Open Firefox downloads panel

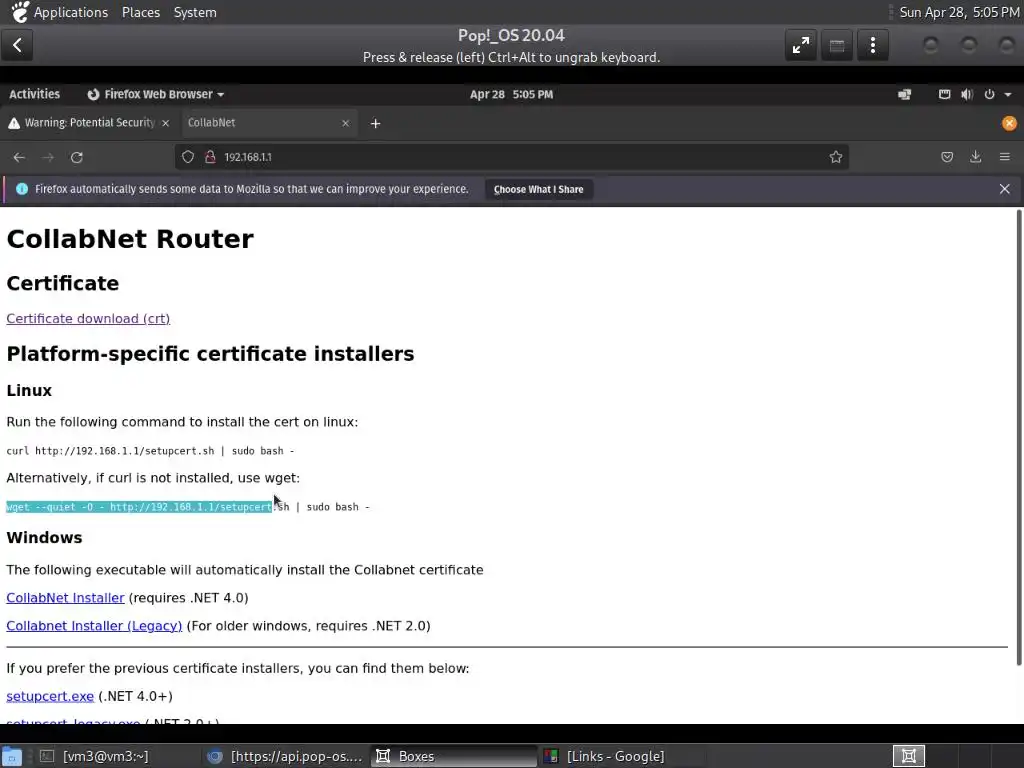pyautogui.click(x=976, y=157)
